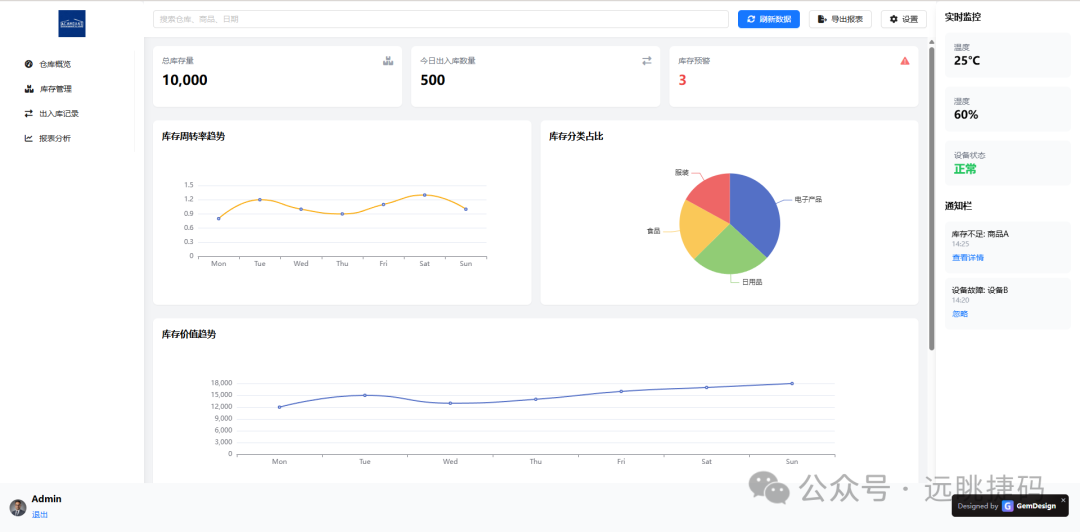Click the 退出 logout link
Viewport: 1080px width, 532px height.
pos(40,515)
